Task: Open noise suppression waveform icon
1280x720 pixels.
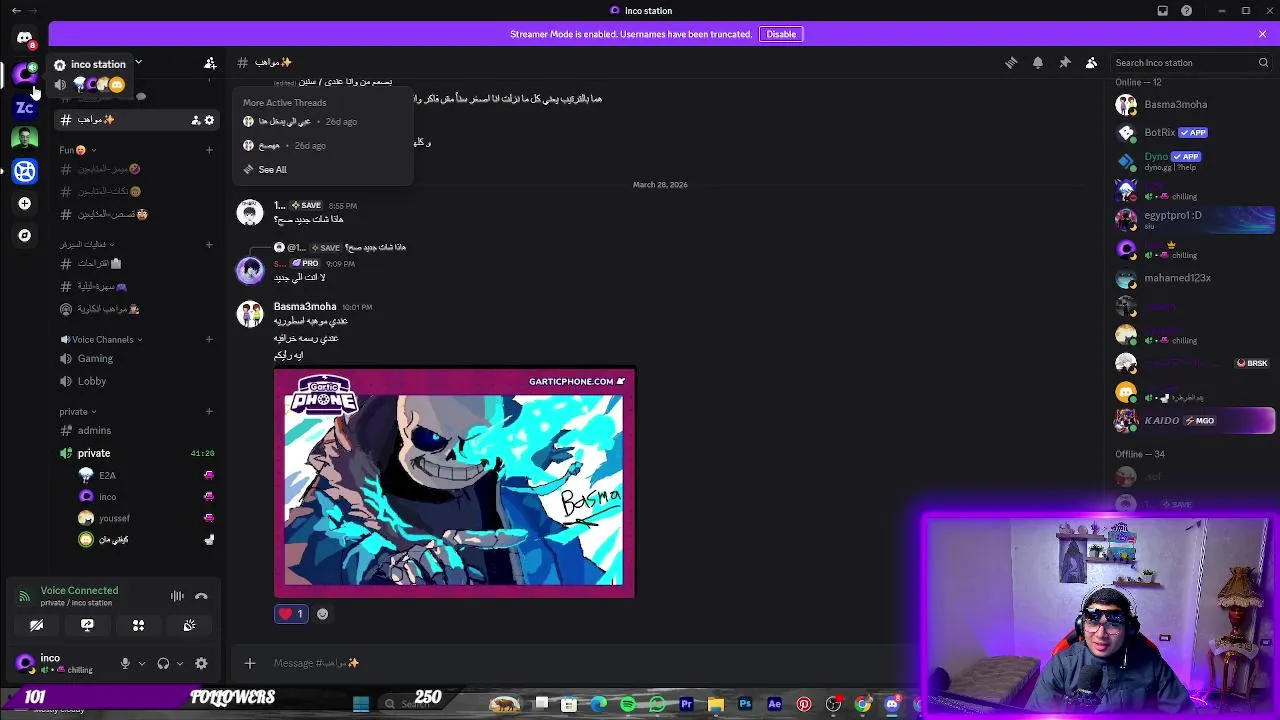Action: (177, 596)
